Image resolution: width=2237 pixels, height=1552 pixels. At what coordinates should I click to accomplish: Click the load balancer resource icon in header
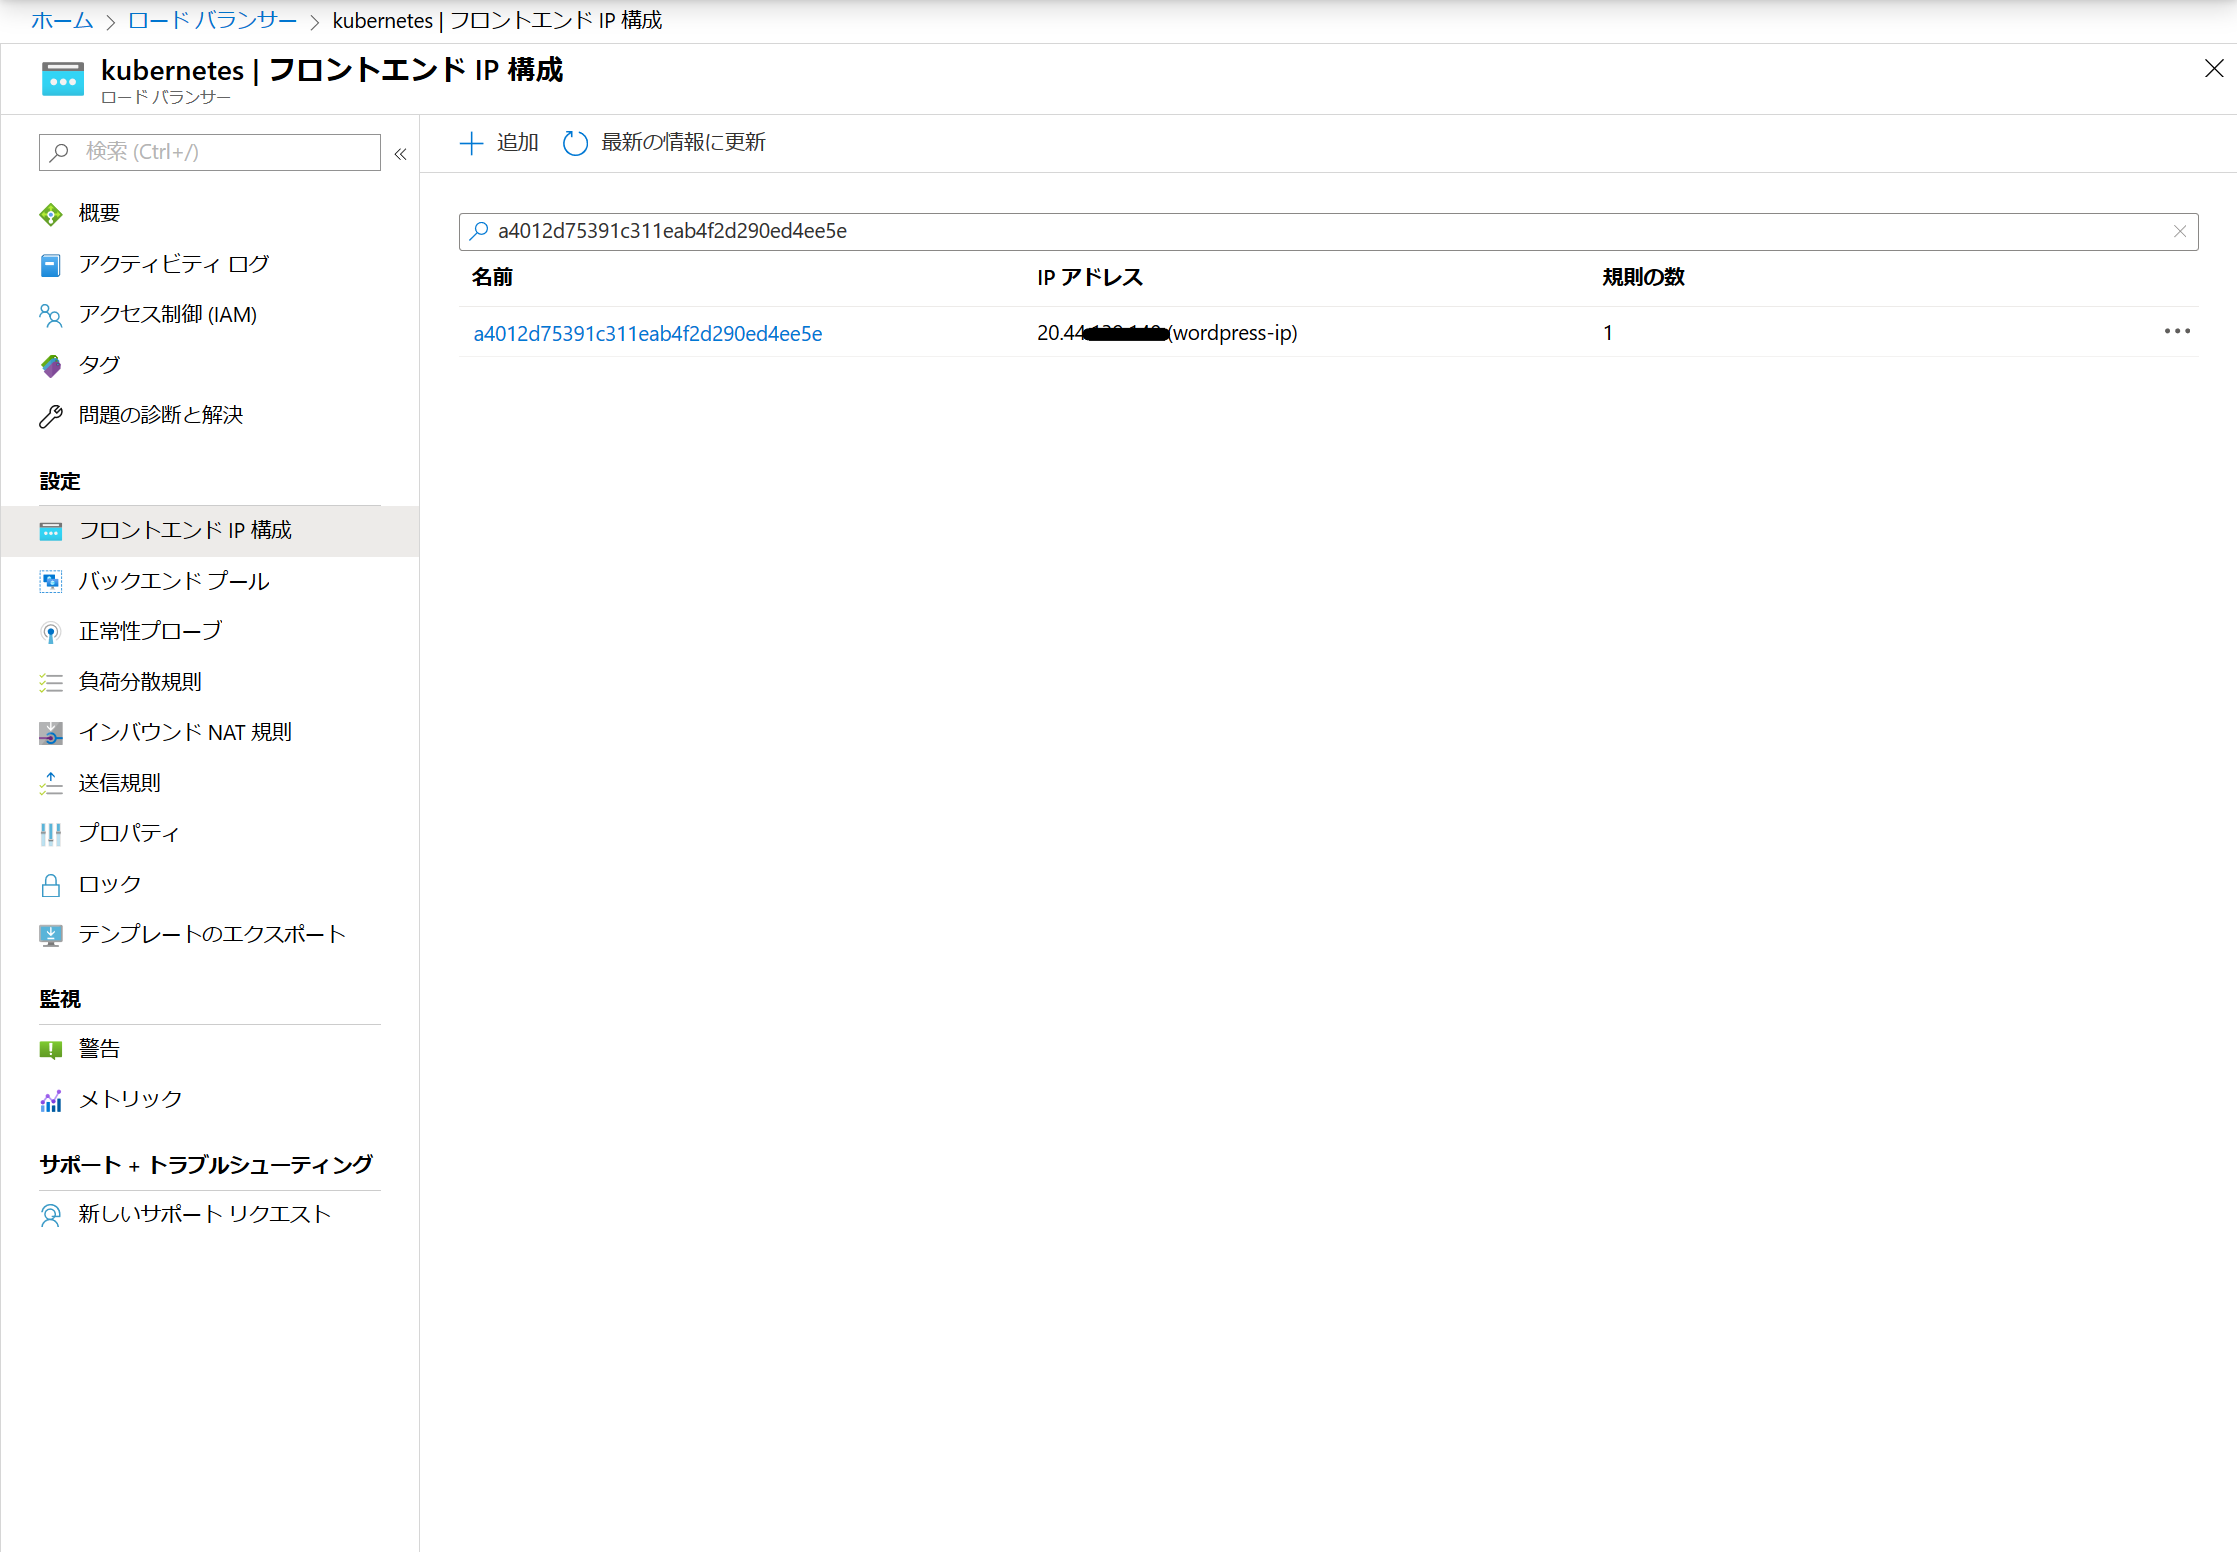point(63,79)
